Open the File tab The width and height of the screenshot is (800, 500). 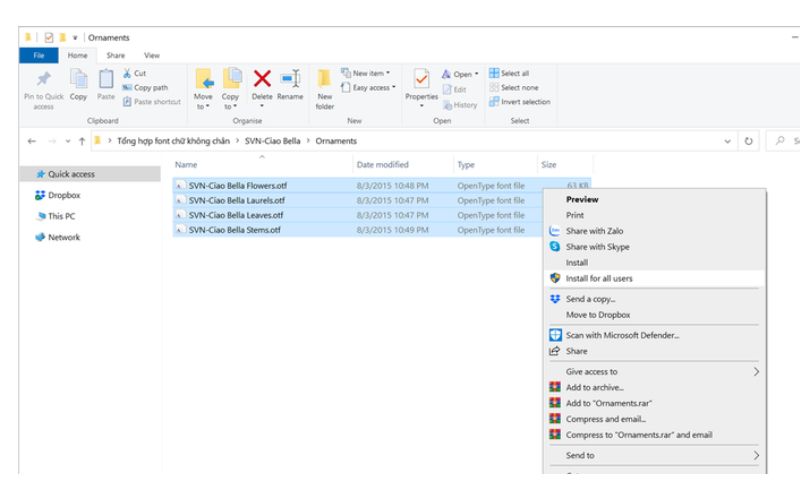pyautogui.click(x=39, y=55)
